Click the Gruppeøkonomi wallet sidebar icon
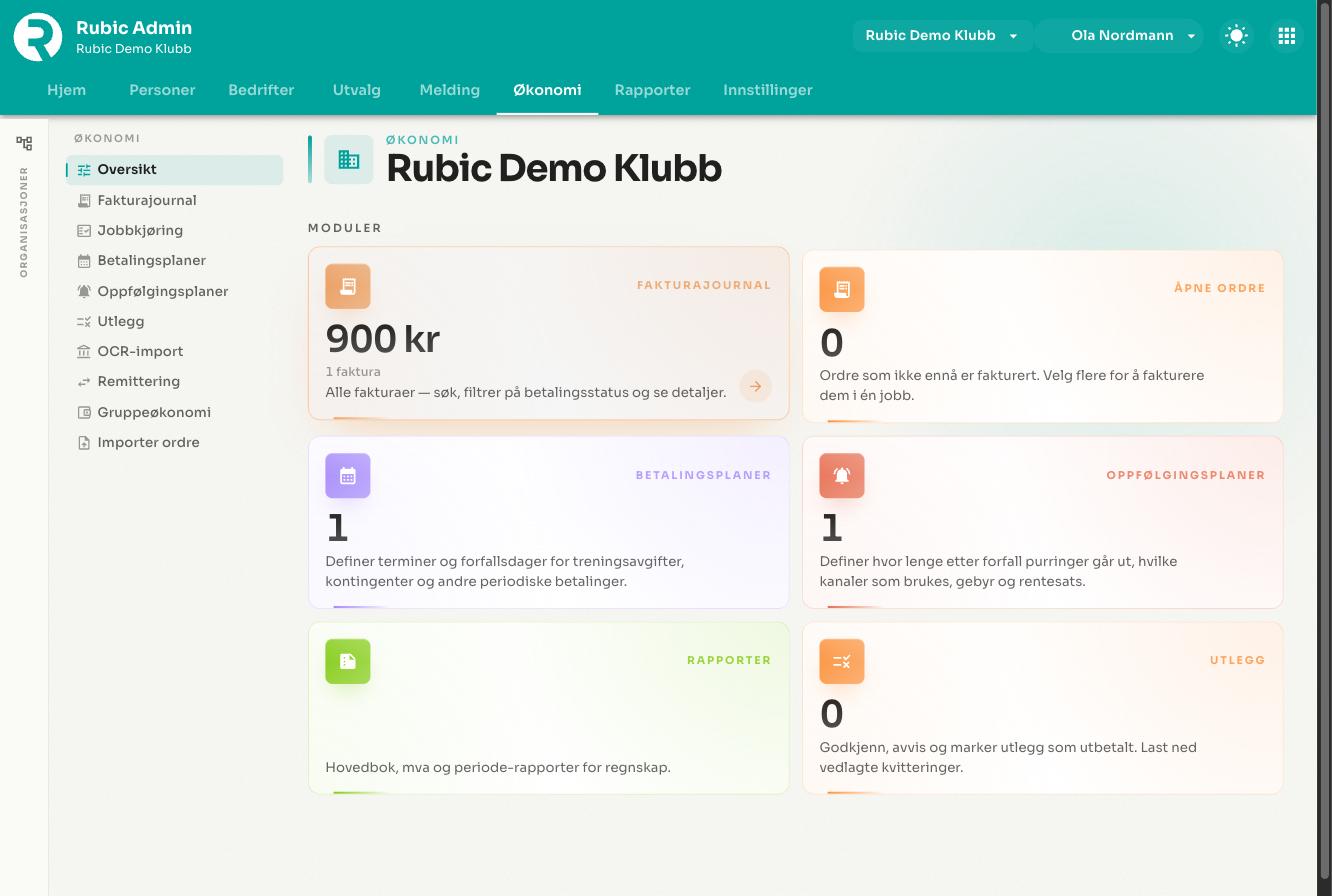1332x896 pixels. point(84,412)
